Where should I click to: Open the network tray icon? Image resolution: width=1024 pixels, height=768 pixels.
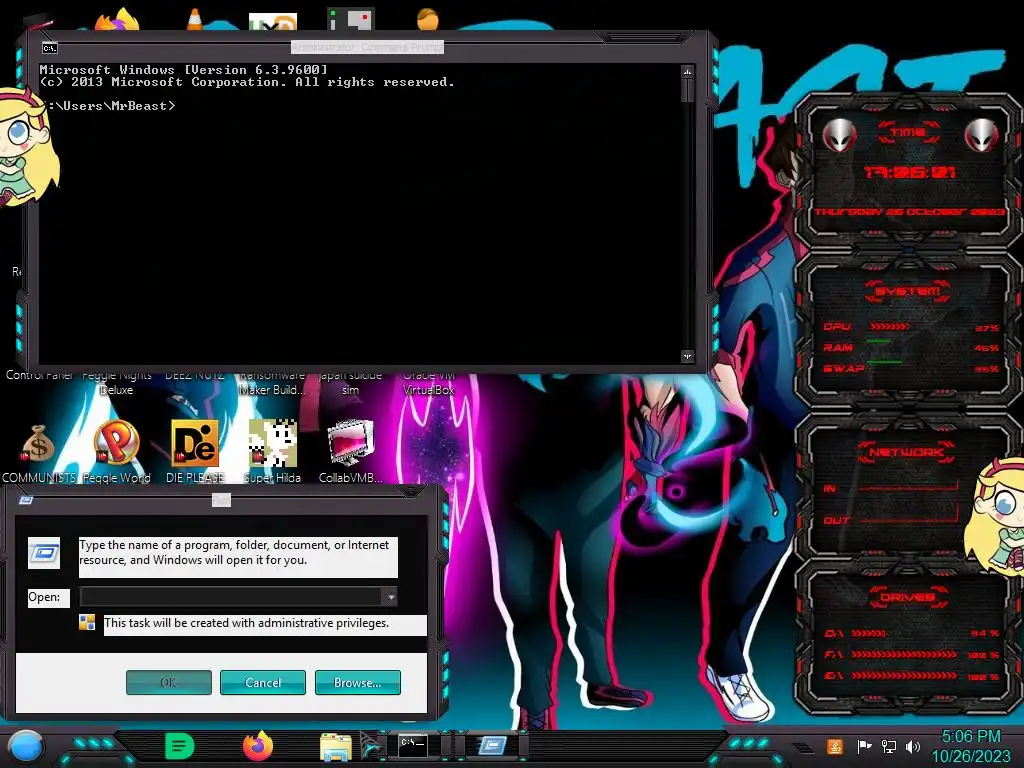coord(889,746)
